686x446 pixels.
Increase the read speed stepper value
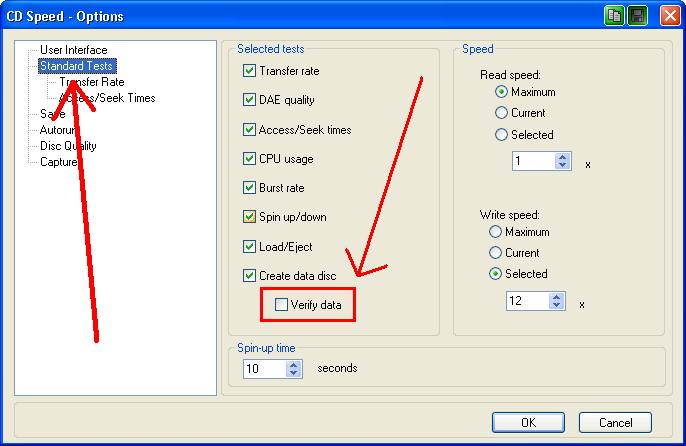pyautogui.click(x=562, y=156)
